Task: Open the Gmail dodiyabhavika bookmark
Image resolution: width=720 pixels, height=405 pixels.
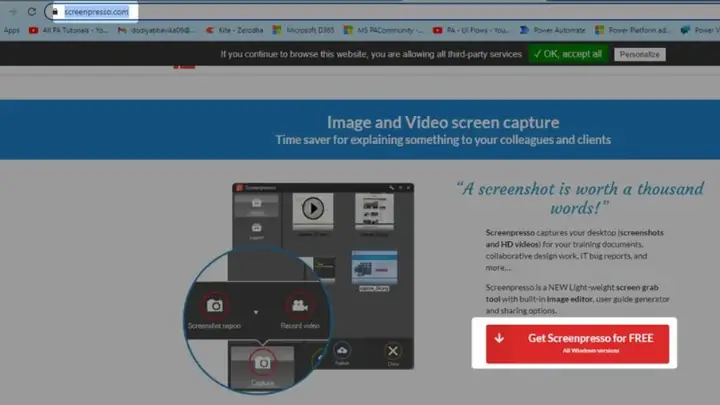Action: coord(156,30)
